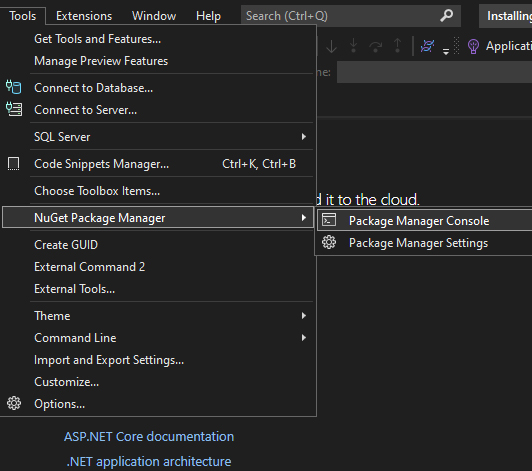This screenshot has width=532, height=471.
Task: Click the Connect to Server icon
Action: click(14, 109)
